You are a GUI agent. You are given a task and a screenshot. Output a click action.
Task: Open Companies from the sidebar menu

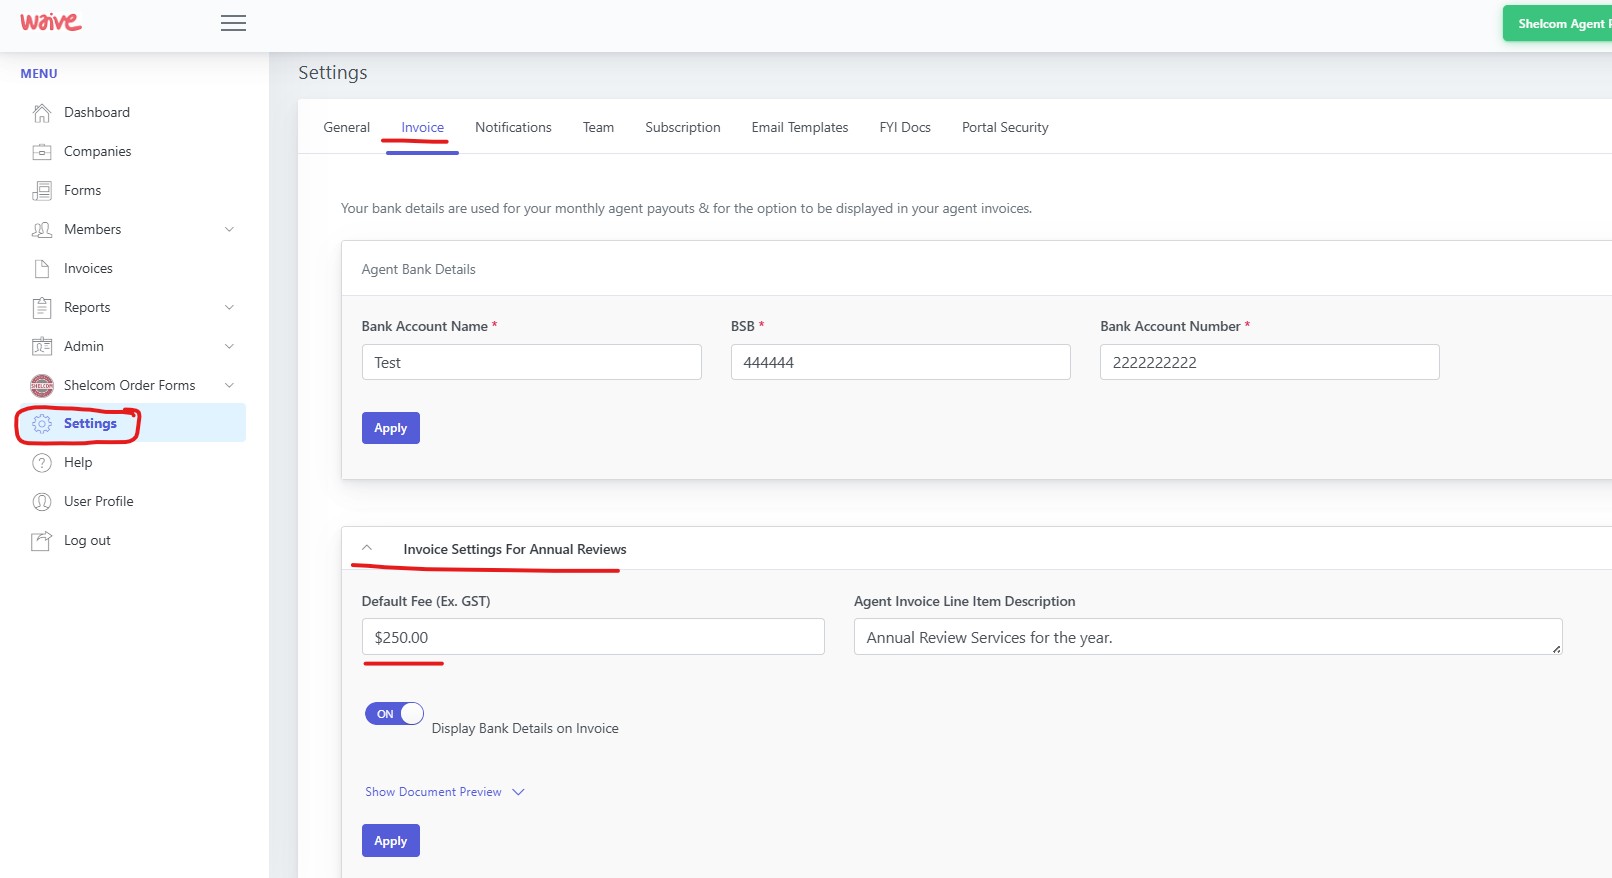point(98,152)
